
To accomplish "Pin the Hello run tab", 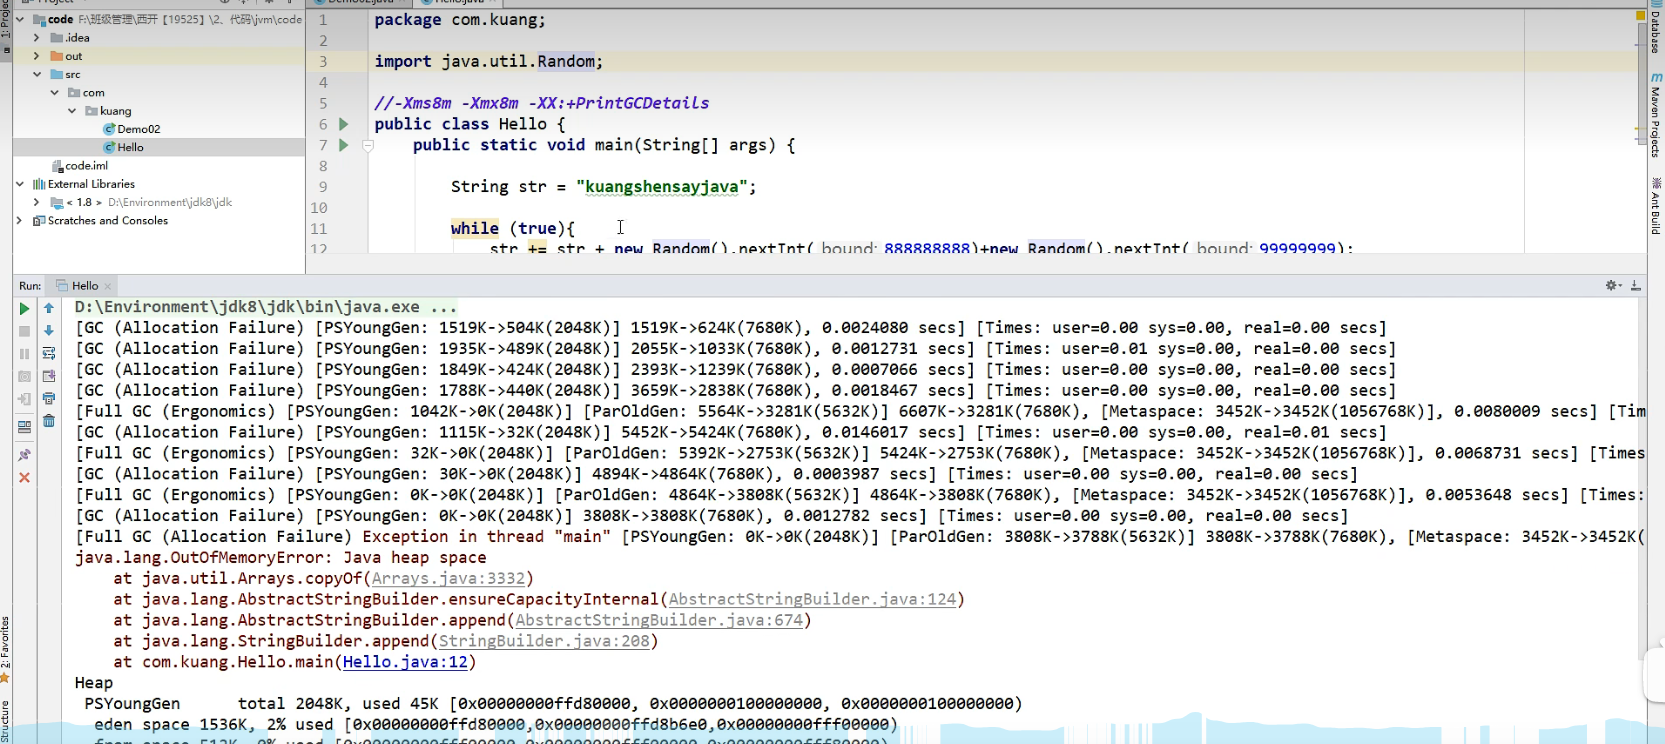I will click(24, 455).
